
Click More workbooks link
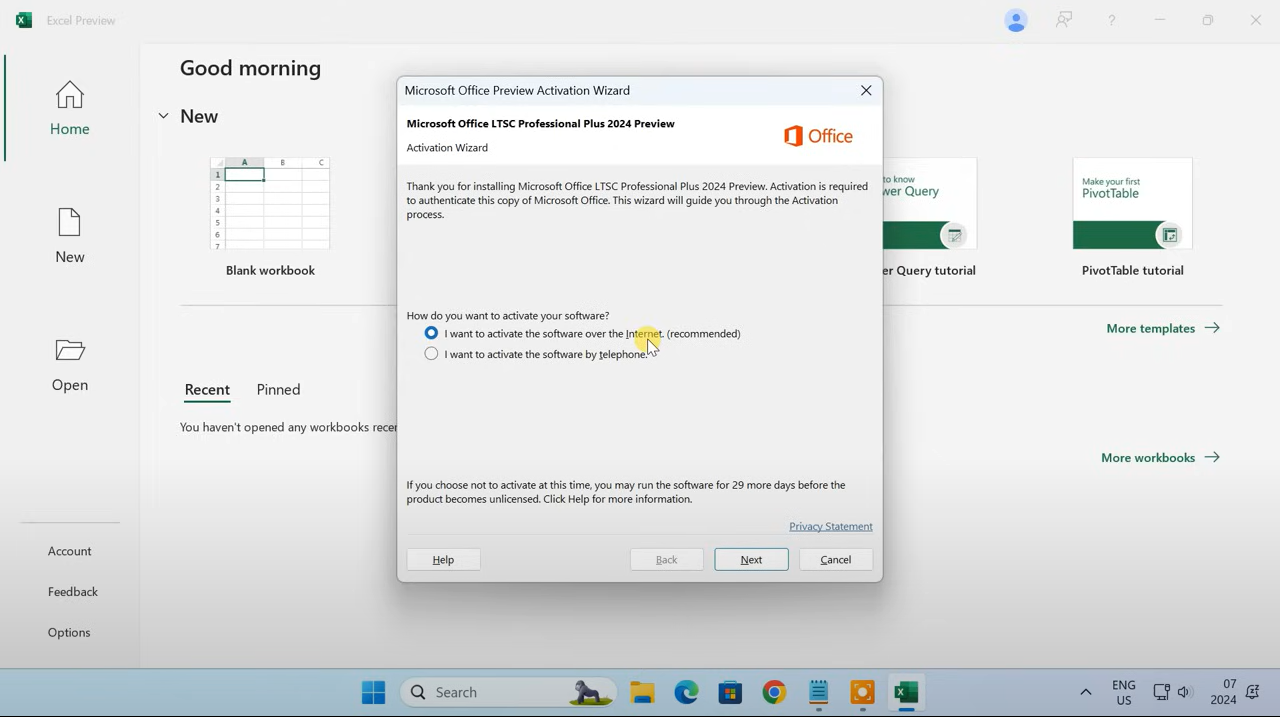pyautogui.click(x=1160, y=458)
